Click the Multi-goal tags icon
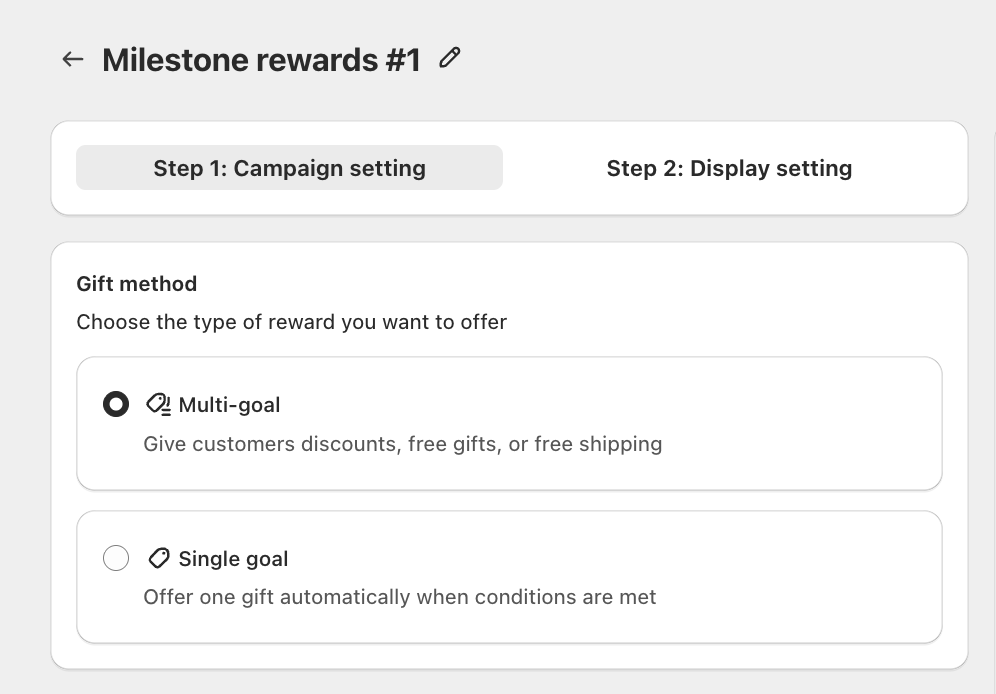 coord(158,404)
